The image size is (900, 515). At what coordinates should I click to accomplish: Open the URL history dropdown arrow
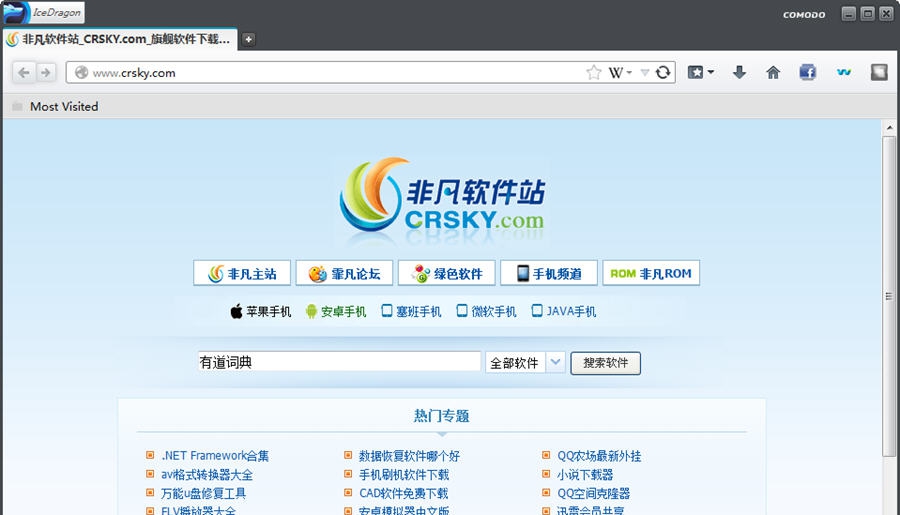click(x=645, y=73)
